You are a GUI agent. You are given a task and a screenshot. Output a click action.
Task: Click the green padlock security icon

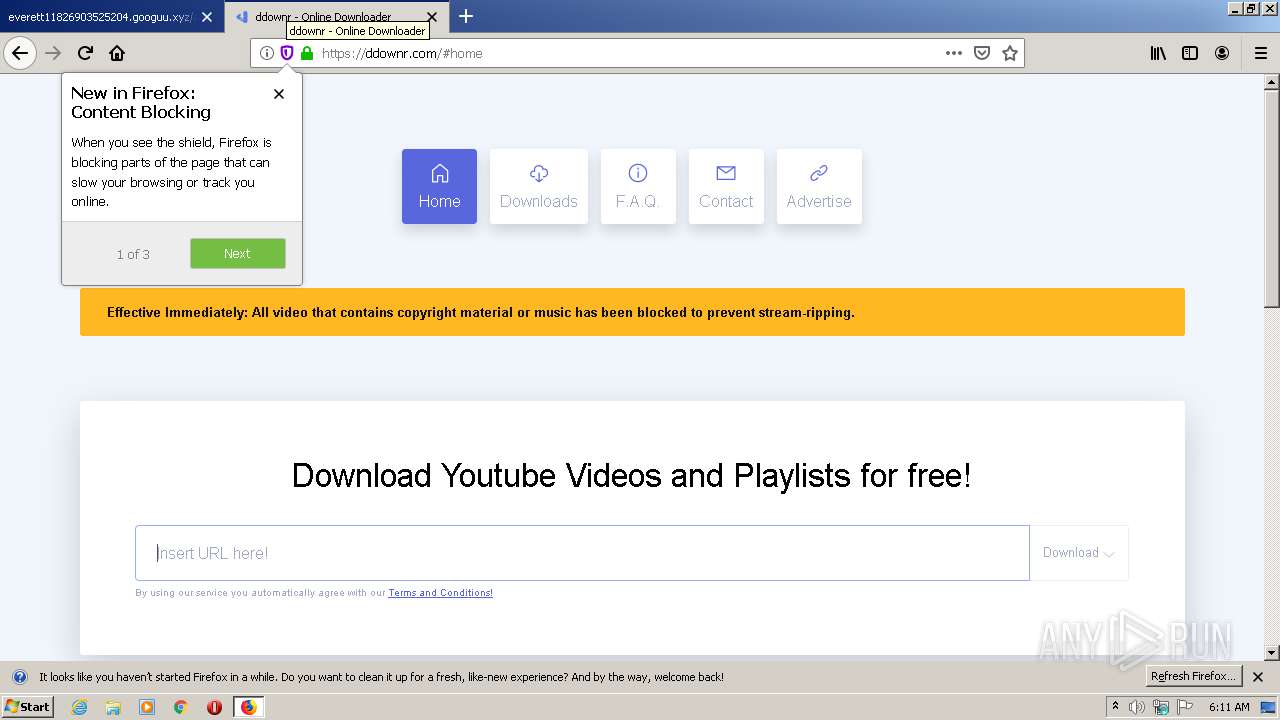tap(306, 53)
